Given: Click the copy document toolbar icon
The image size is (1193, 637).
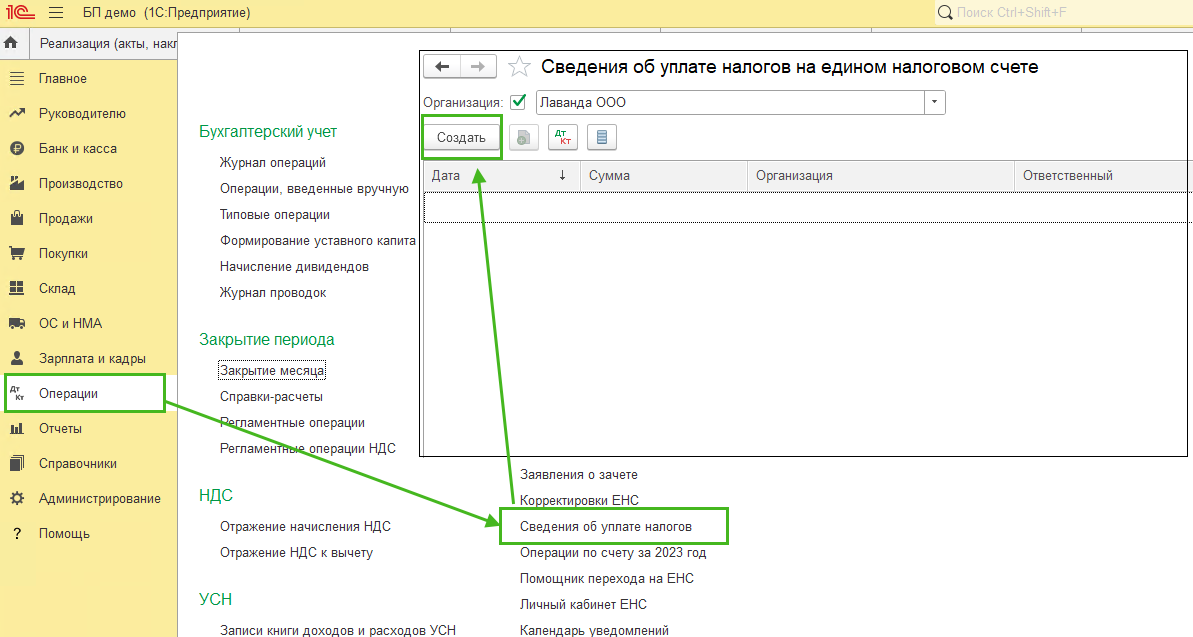Looking at the screenshot, I should coord(523,138).
